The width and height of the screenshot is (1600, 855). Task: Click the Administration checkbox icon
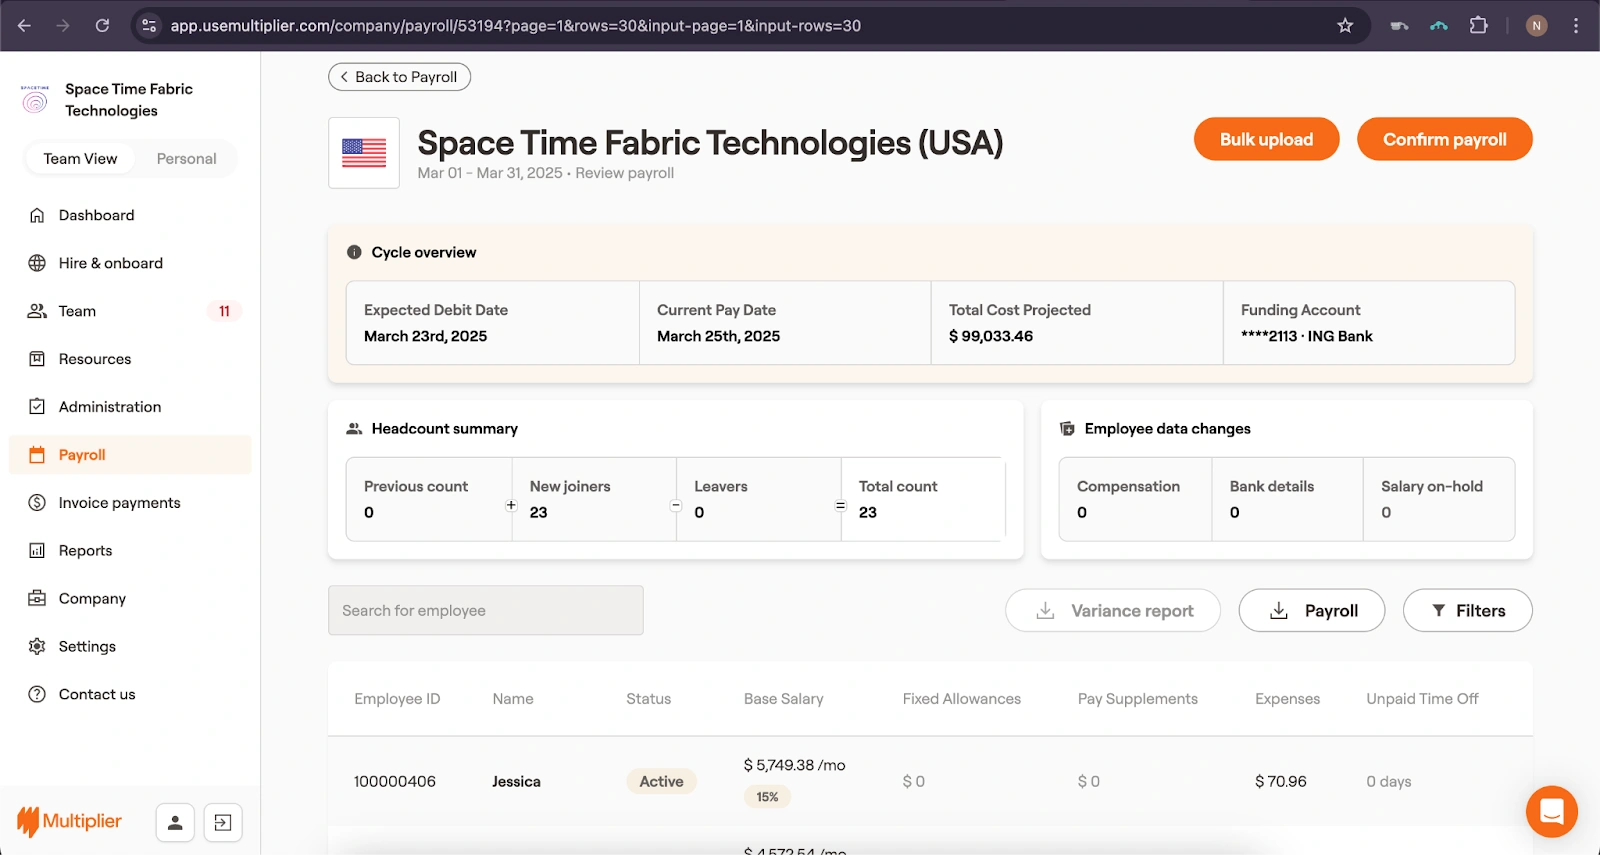click(x=37, y=407)
